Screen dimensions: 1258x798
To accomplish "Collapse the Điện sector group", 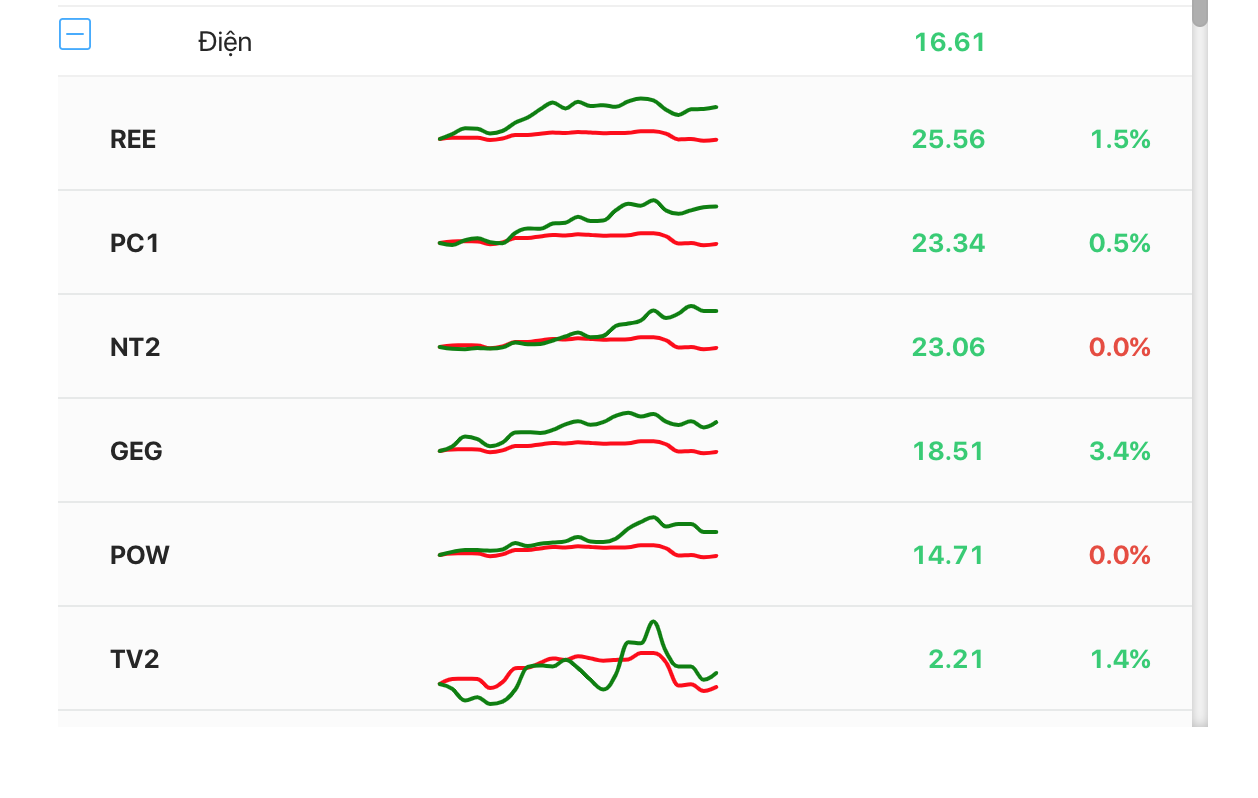I will (x=75, y=35).
